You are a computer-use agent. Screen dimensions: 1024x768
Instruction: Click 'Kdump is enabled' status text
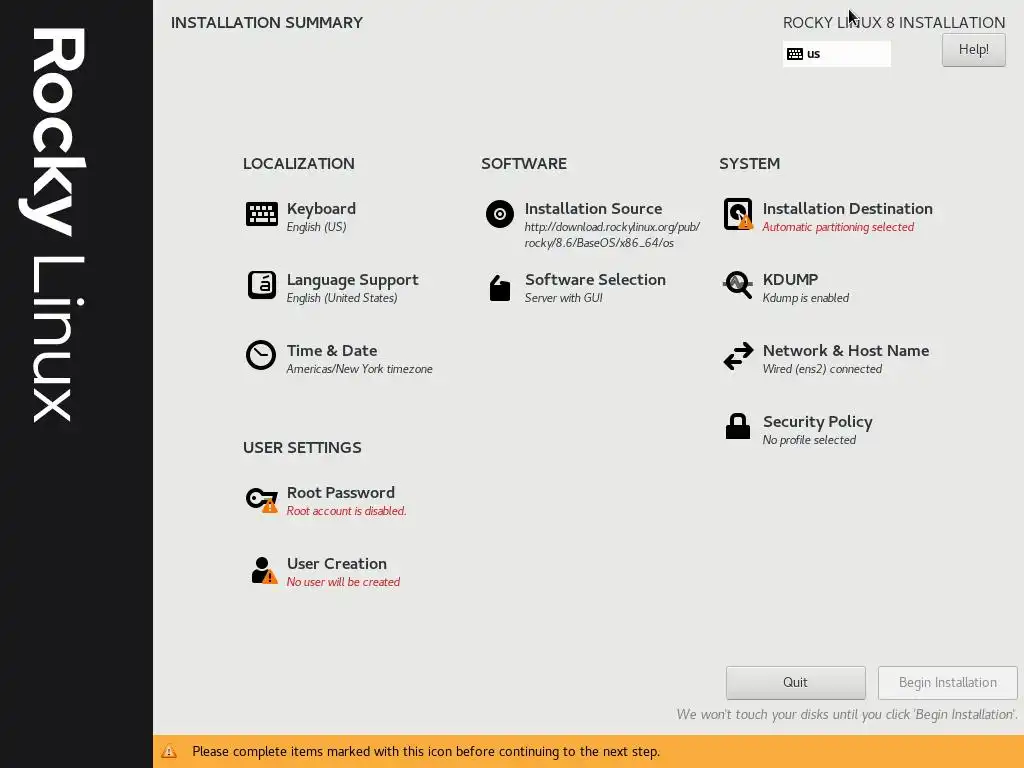[x=806, y=298]
